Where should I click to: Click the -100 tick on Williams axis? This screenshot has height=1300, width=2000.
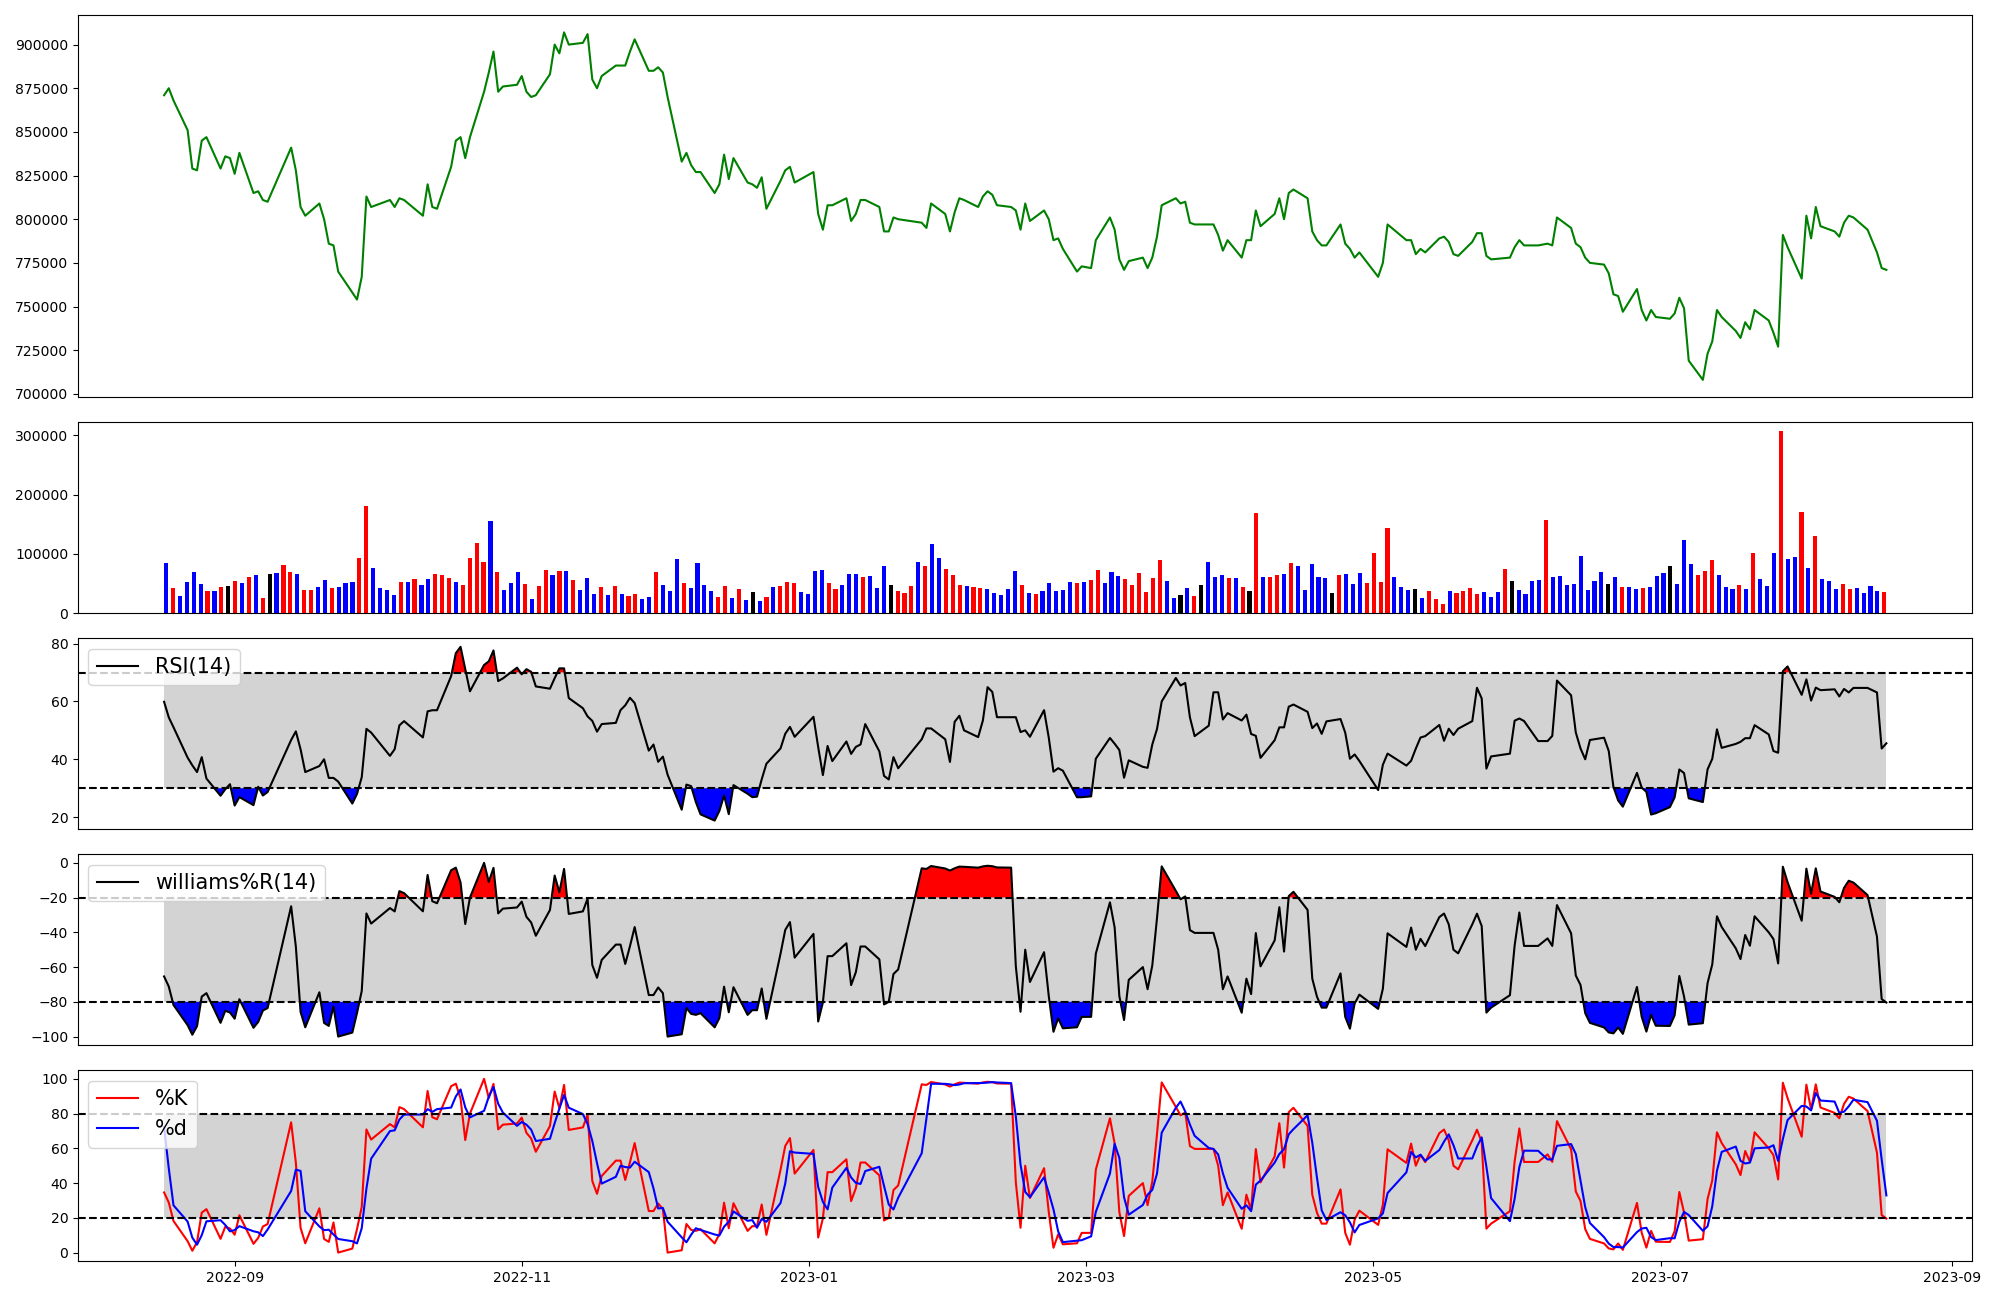pos(50,1037)
